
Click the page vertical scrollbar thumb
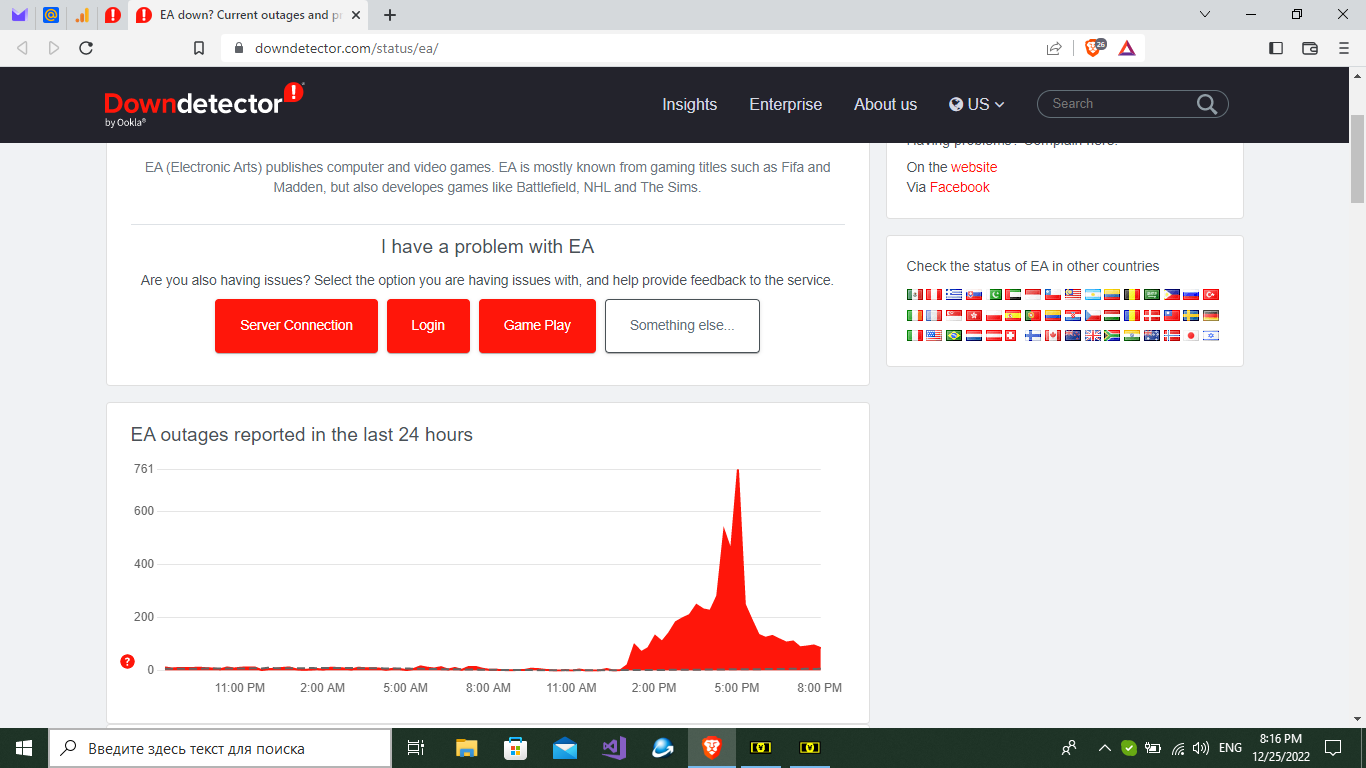click(1357, 158)
